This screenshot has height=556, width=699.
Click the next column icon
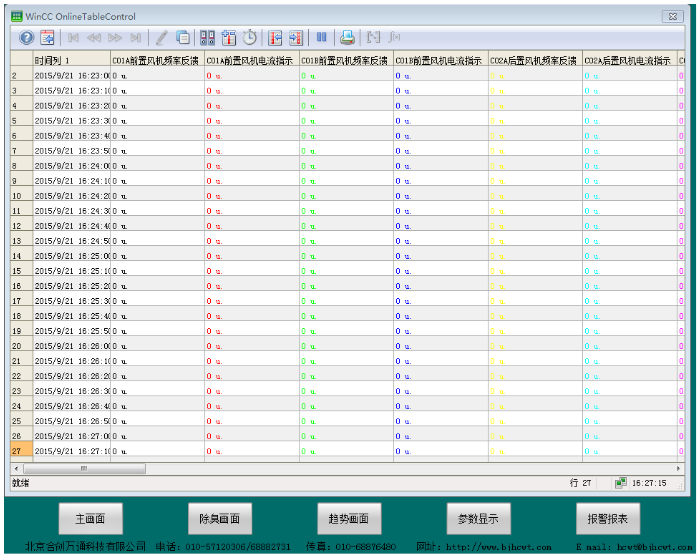point(296,38)
